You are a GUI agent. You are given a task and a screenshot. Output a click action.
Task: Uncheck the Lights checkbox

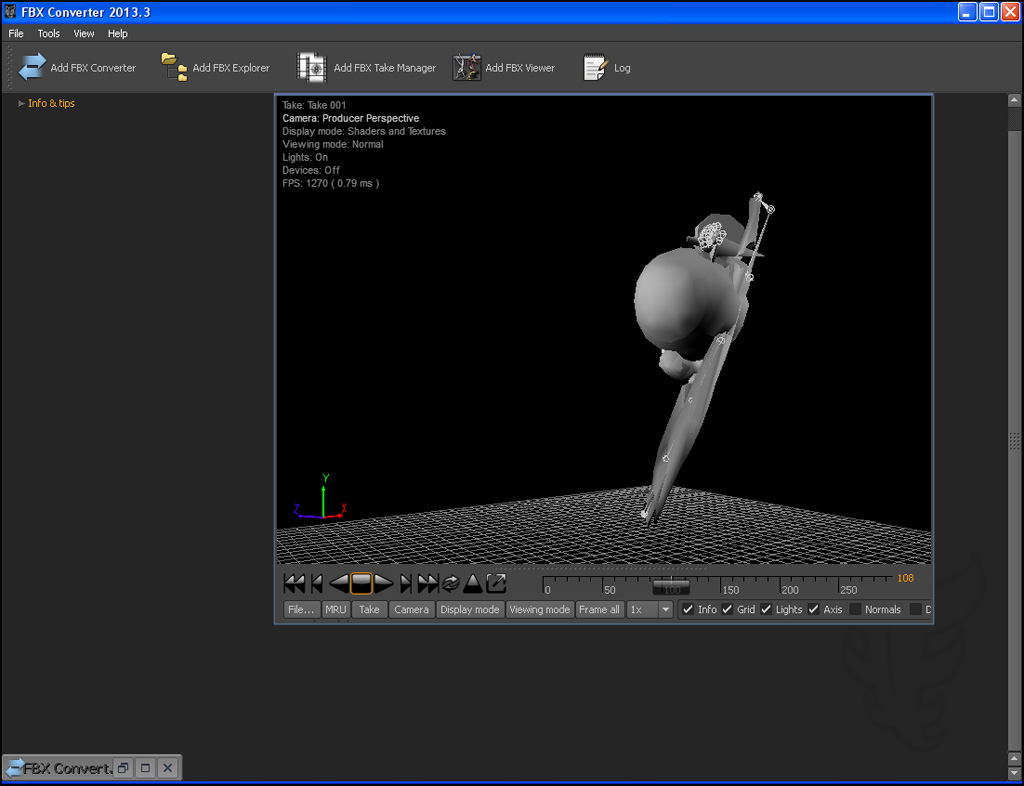point(766,609)
